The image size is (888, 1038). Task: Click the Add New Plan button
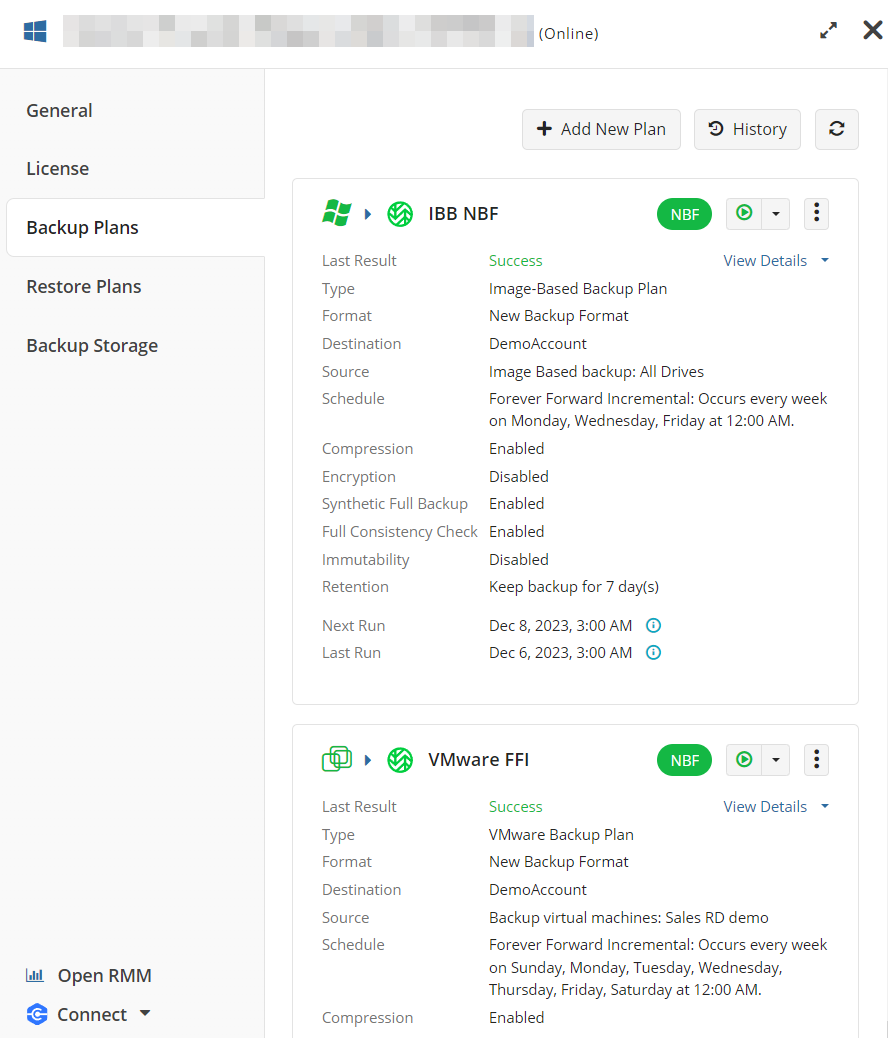(601, 129)
